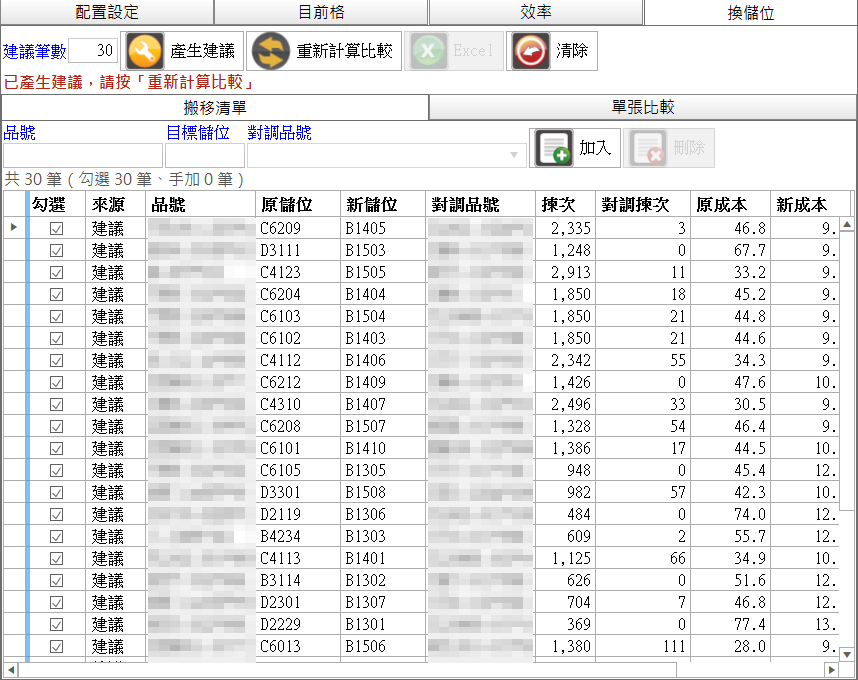Click the 原儲位 column header
The image size is (858, 680).
click(298, 205)
